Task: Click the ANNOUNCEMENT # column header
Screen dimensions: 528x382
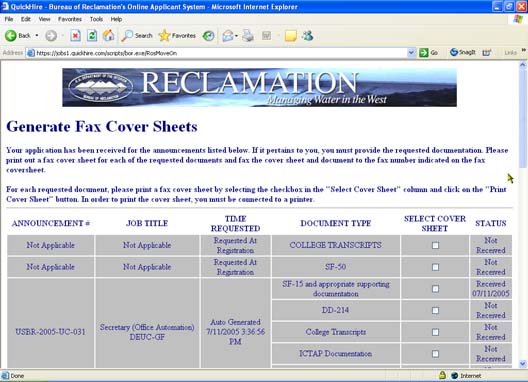Action: pos(51,223)
